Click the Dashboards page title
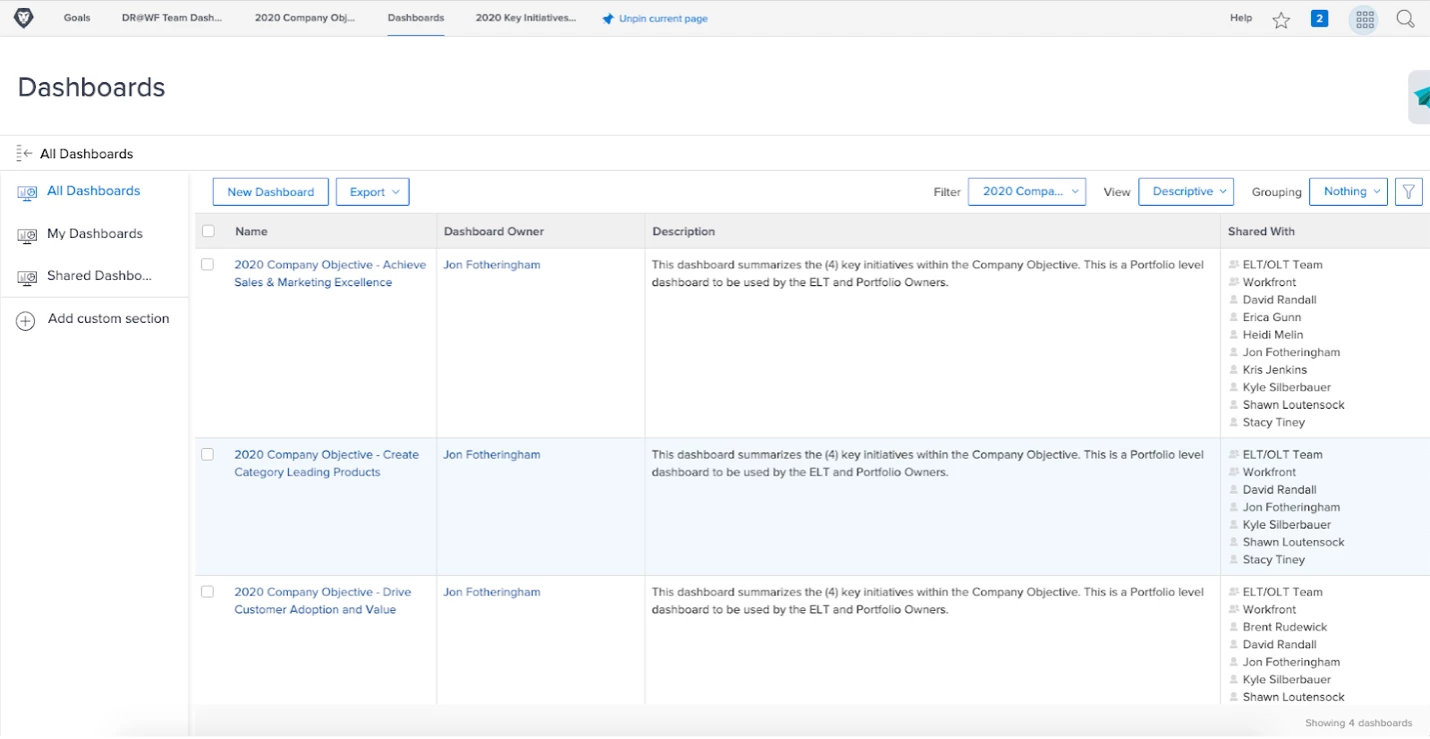 click(91, 88)
